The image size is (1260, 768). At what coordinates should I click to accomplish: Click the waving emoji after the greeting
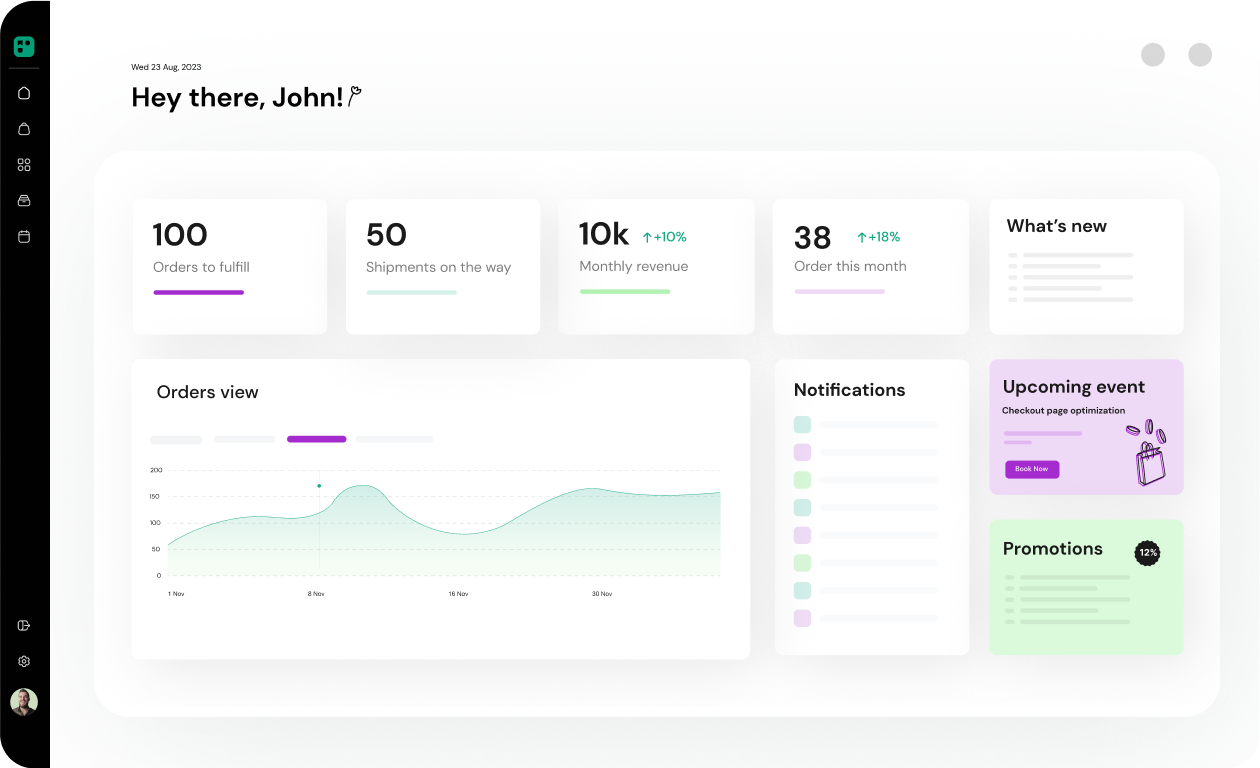[x=355, y=97]
